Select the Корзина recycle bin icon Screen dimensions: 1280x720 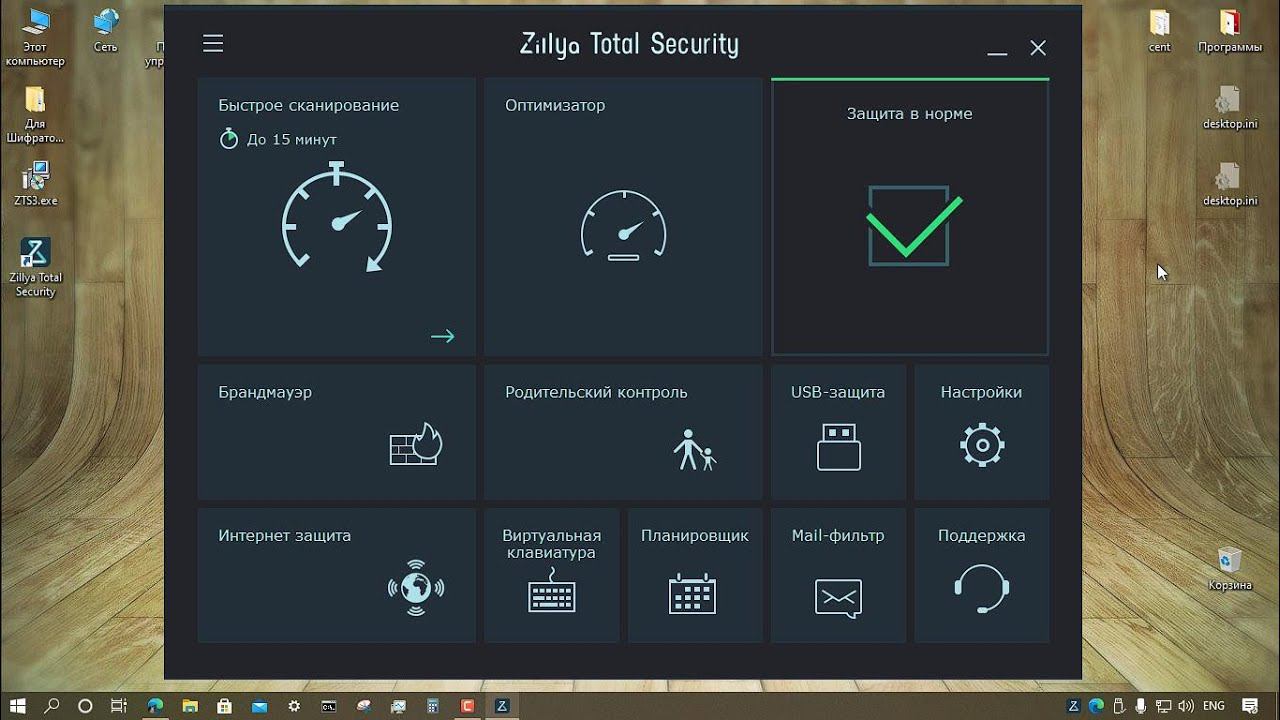pos(1229,568)
